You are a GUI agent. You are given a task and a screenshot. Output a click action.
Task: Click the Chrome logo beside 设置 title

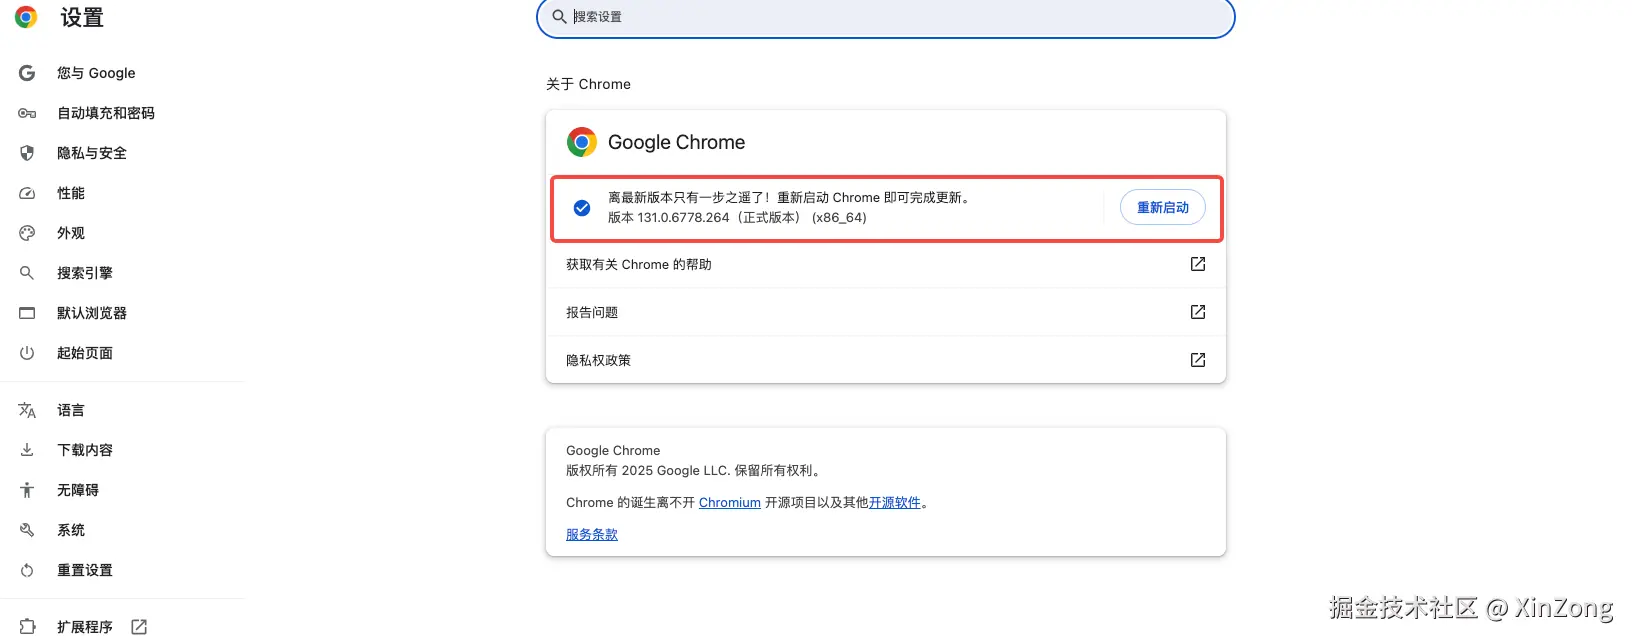tap(26, 17)
